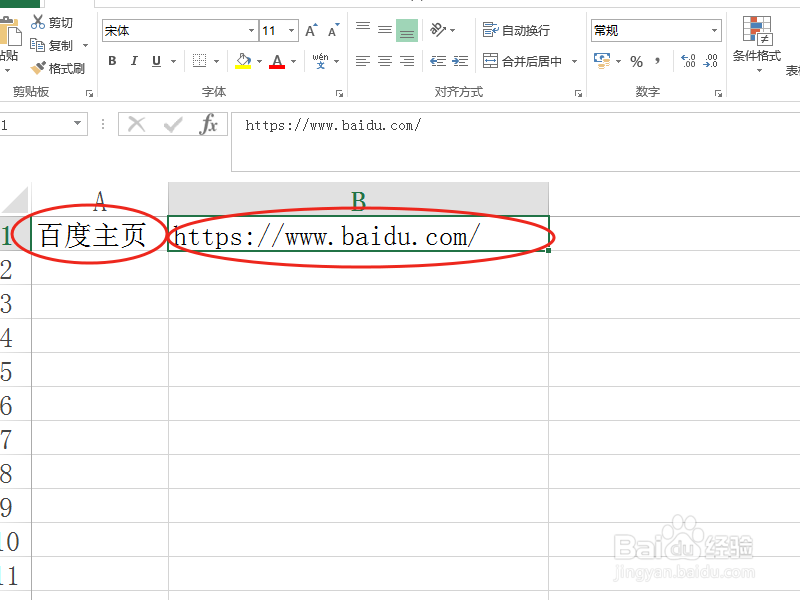The width and height of the screenshot is (800, 600).
Task: Click the cell borders icon
Action: [199, 61]
